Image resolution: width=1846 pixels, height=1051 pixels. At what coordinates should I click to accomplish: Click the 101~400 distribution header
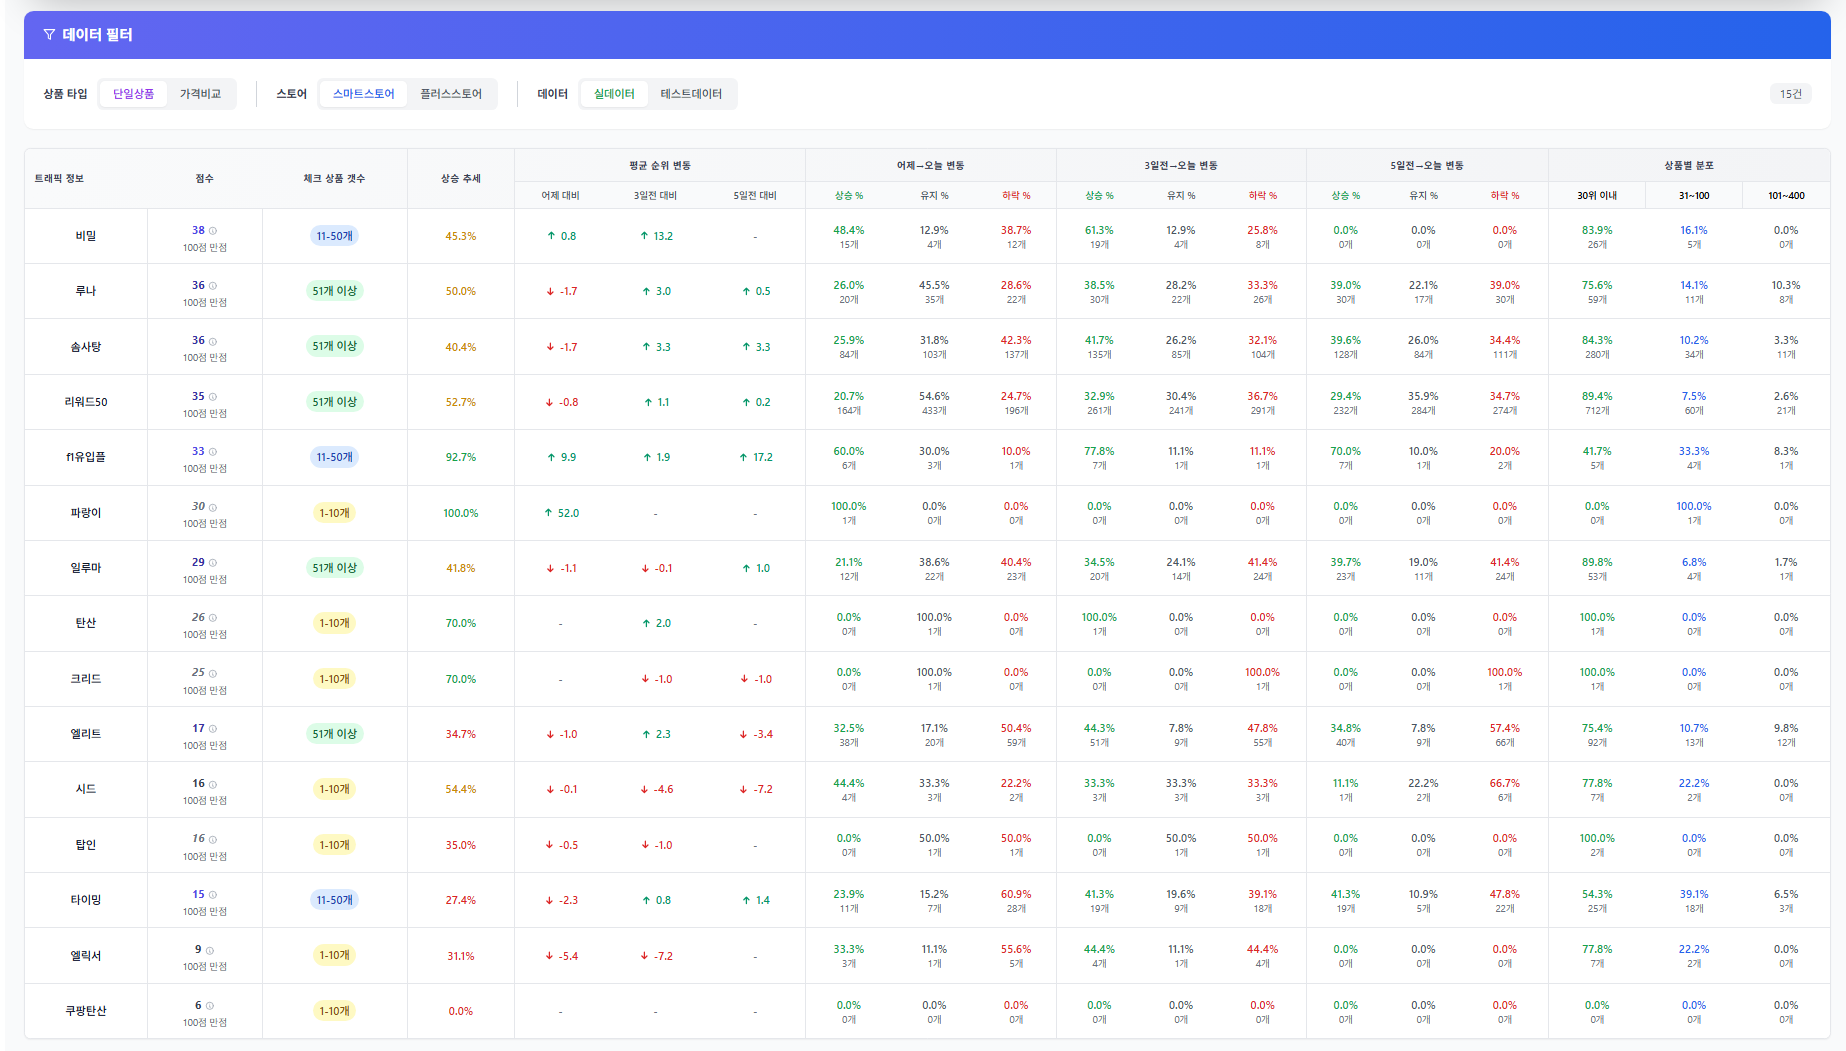(1786, 196)
